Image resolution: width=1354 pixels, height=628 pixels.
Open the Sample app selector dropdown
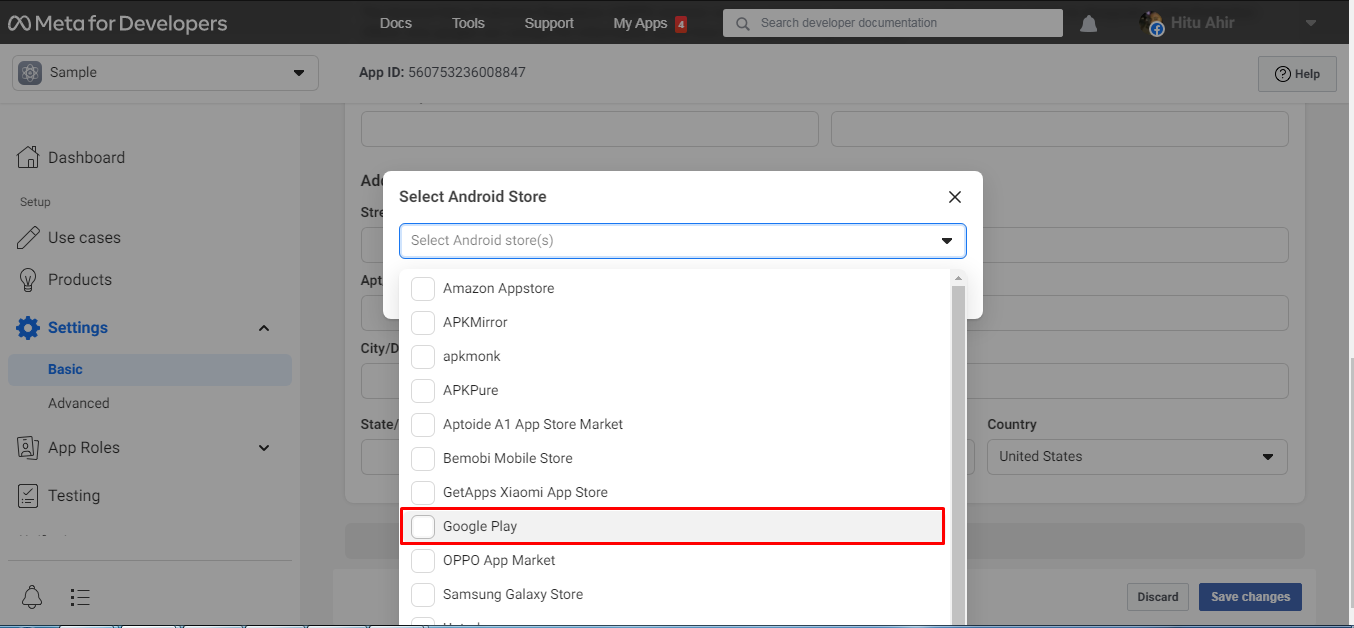pos(165,73)
